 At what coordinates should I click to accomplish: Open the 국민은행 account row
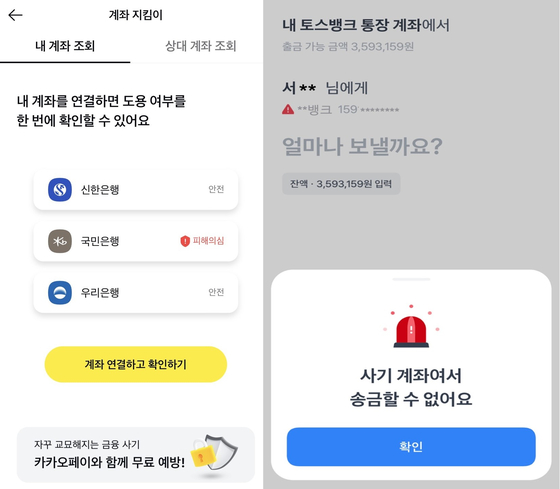click(x=136, y=241)
